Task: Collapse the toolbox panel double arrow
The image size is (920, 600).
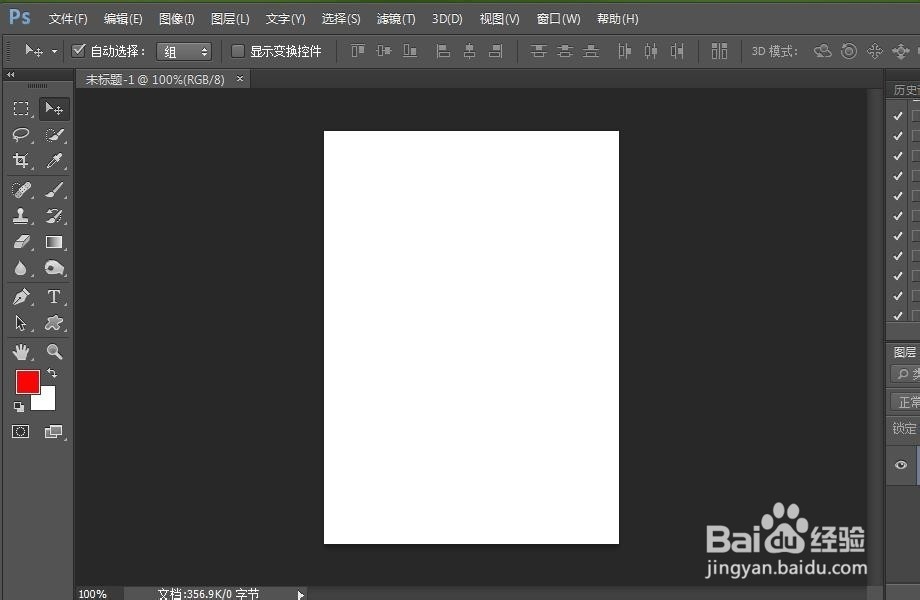Action: click(11, 74)
